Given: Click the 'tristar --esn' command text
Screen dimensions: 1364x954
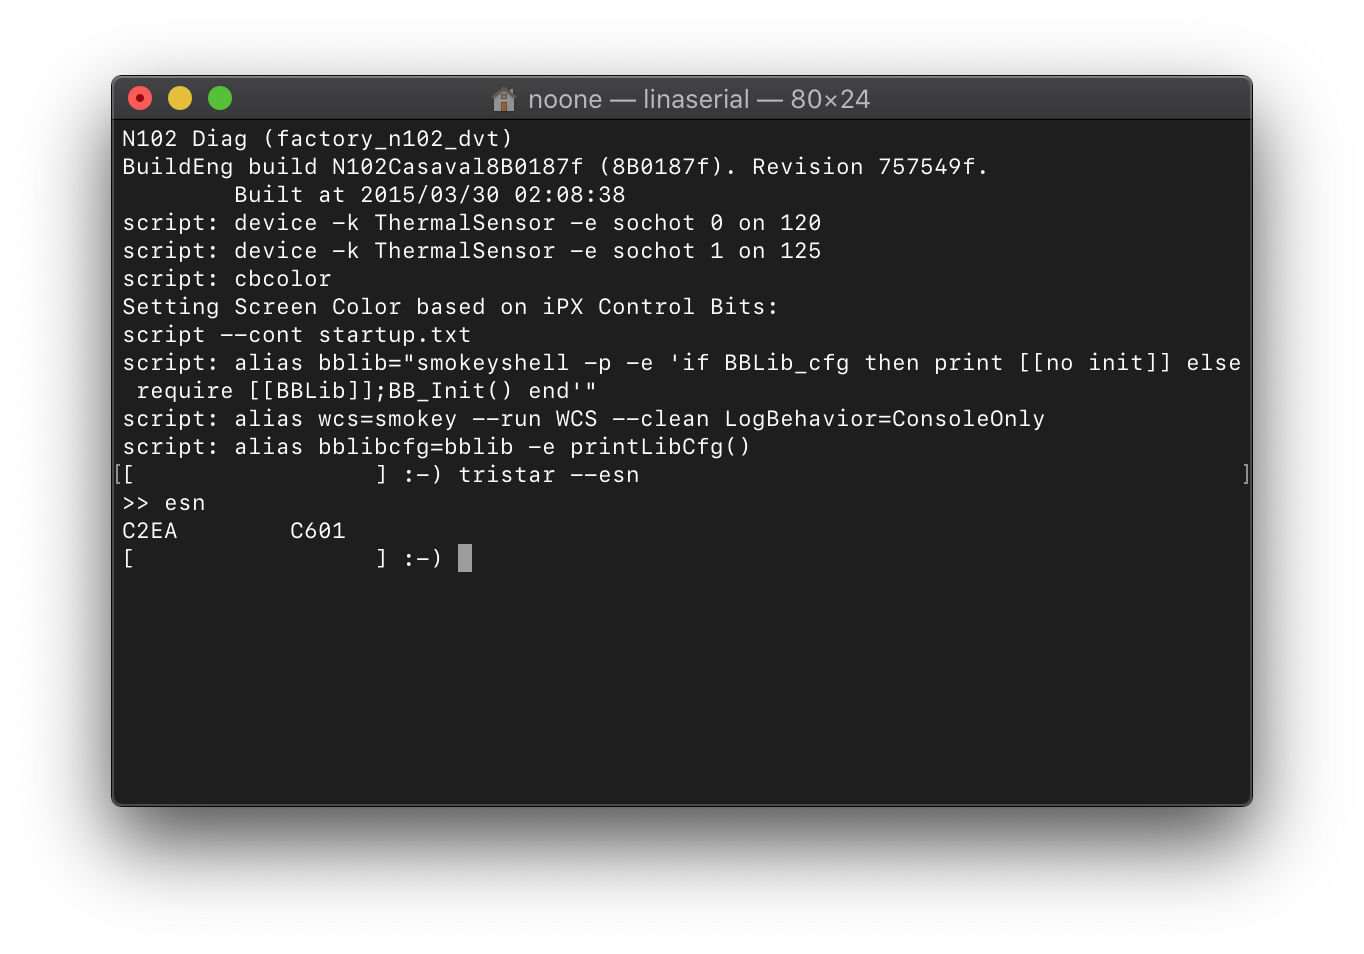Looking at the screenshot, I should pyautogui.click(x=549, y=475).
